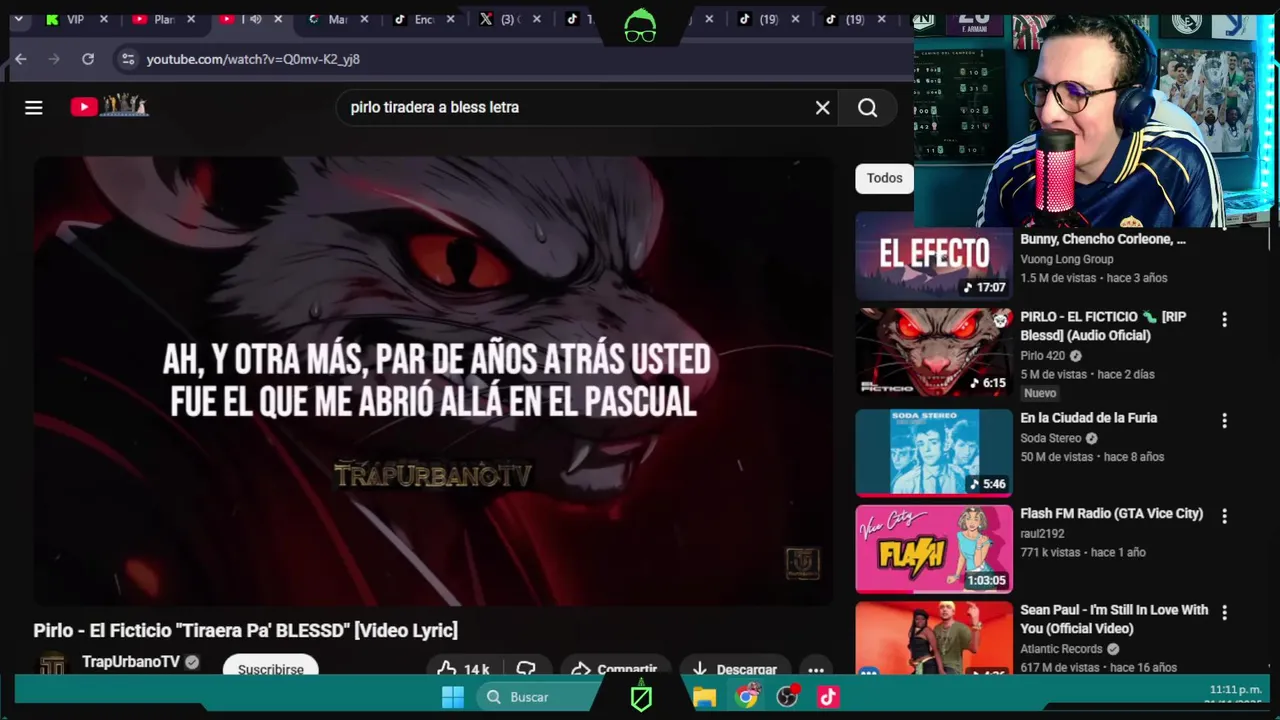Close the VIP tab
This screenshot has height=720, width=1280.
pyautogui.click(x=103, y=19)
